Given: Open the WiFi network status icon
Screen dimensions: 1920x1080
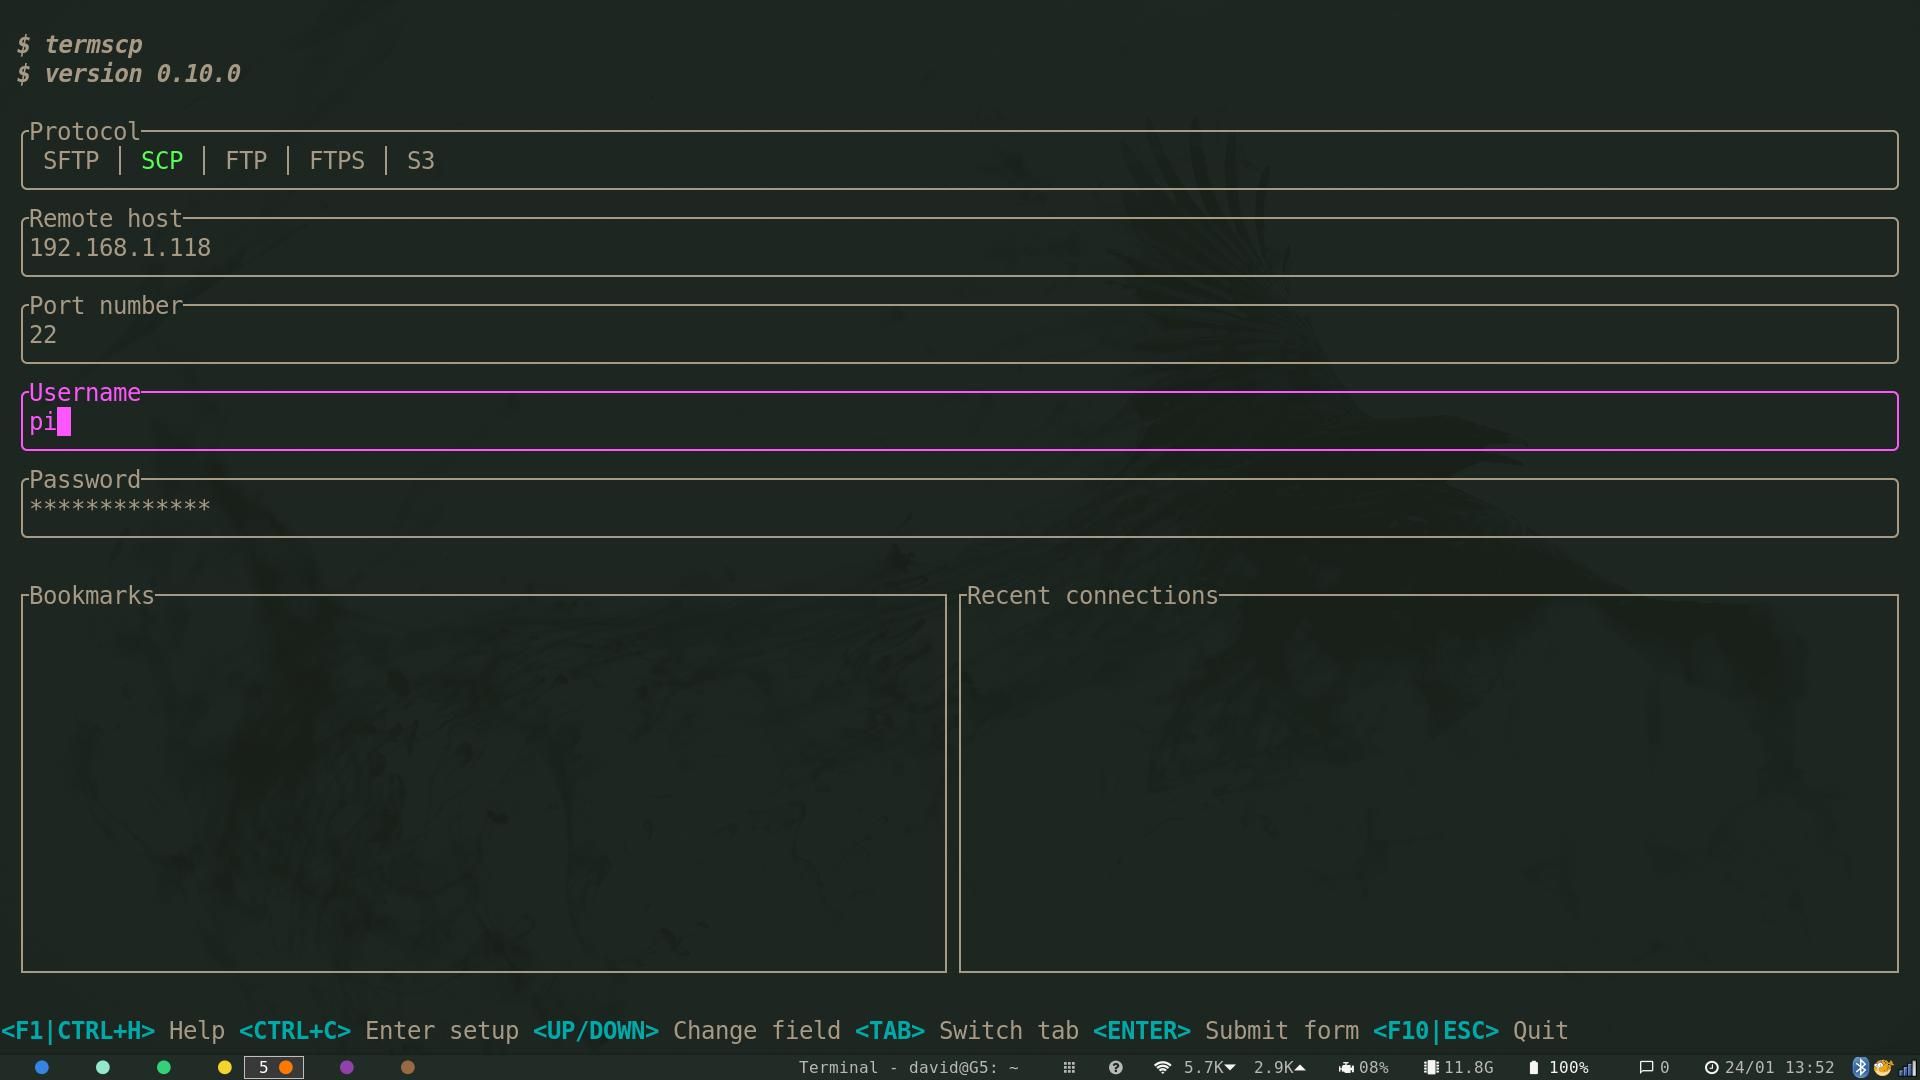Looking at the screenshot, I should (x=1162, y=1068).
